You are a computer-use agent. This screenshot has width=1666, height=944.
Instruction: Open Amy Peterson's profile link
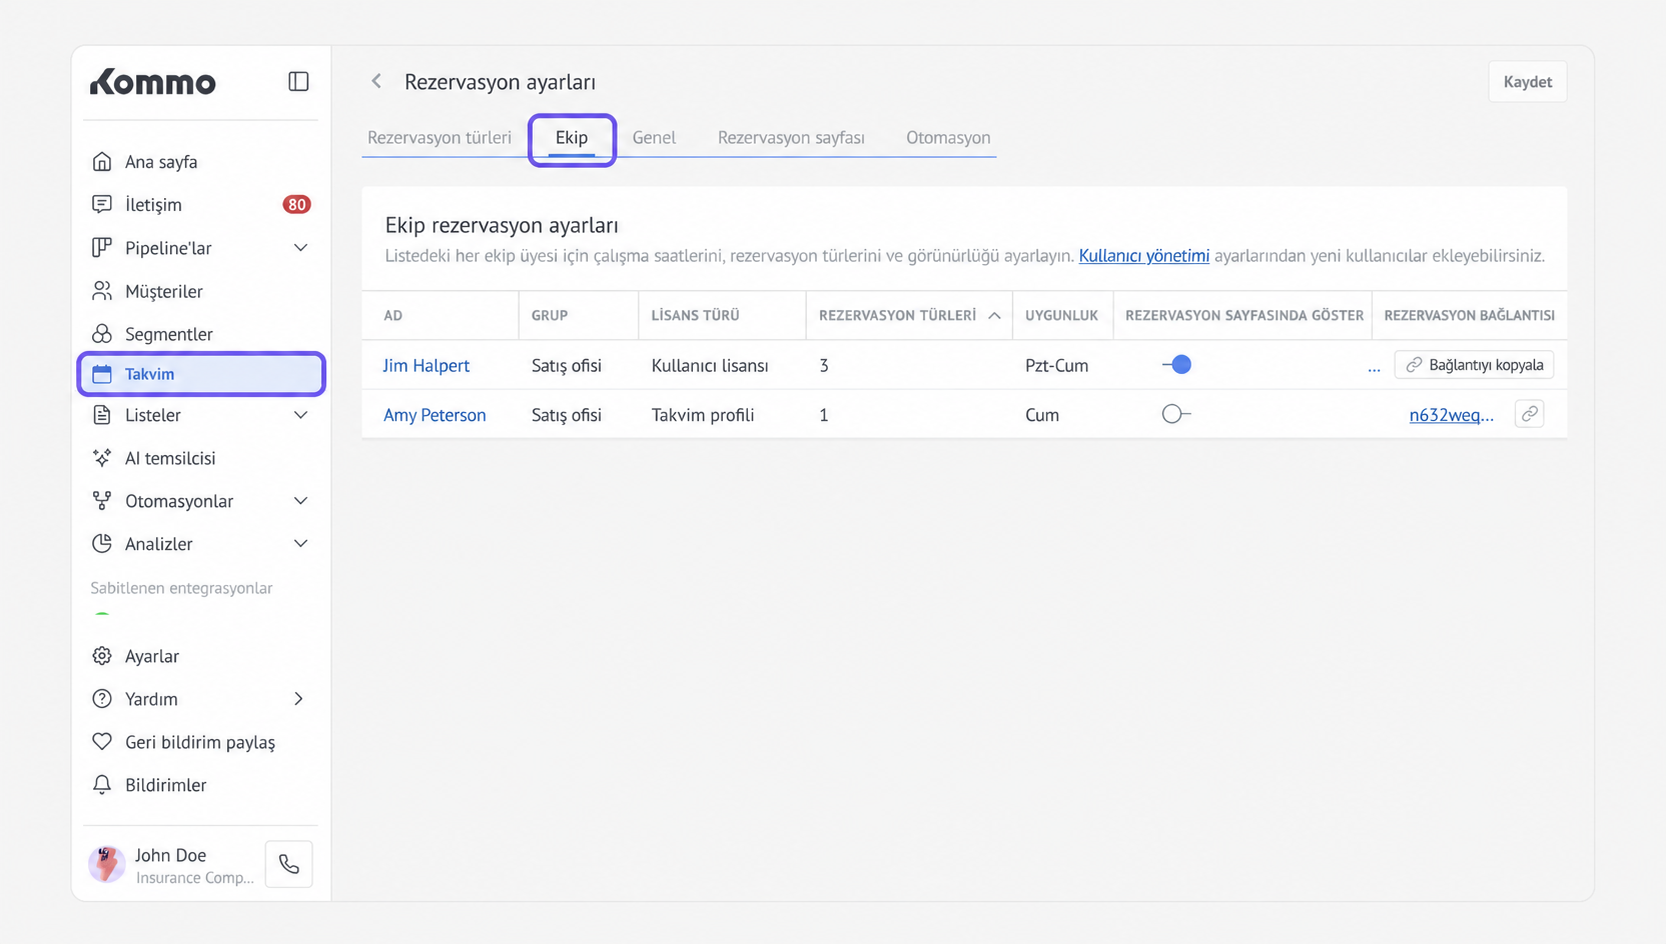tap(435, 415)
